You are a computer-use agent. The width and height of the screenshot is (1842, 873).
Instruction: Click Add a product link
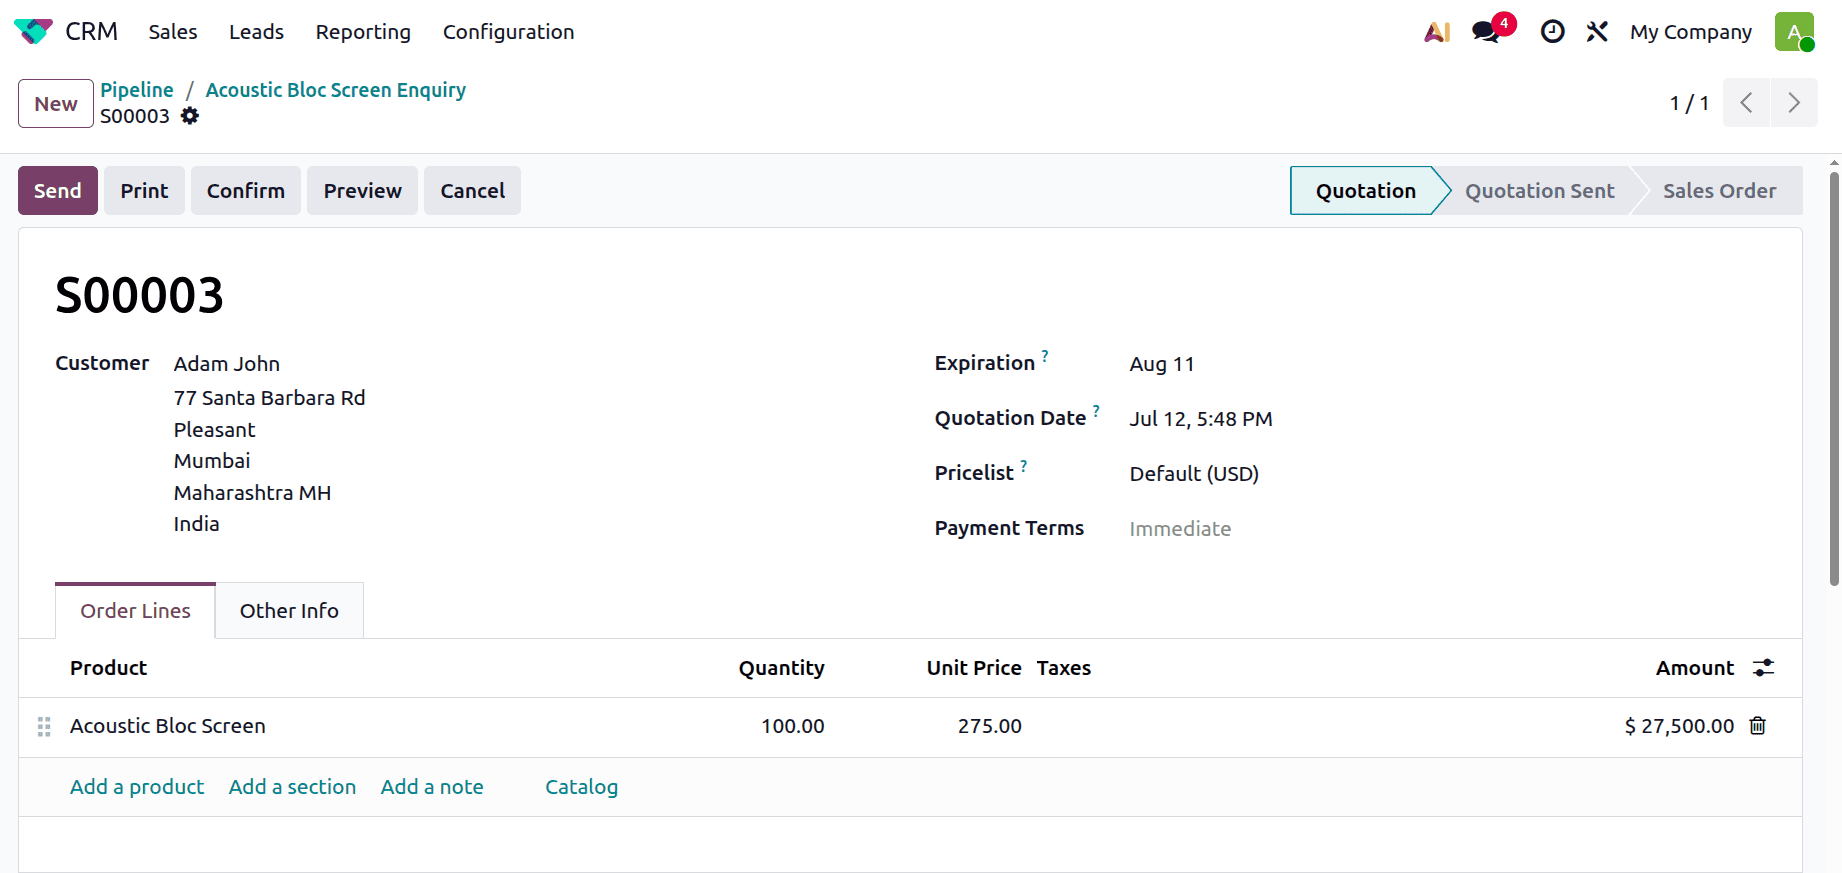tap(137, 787)
